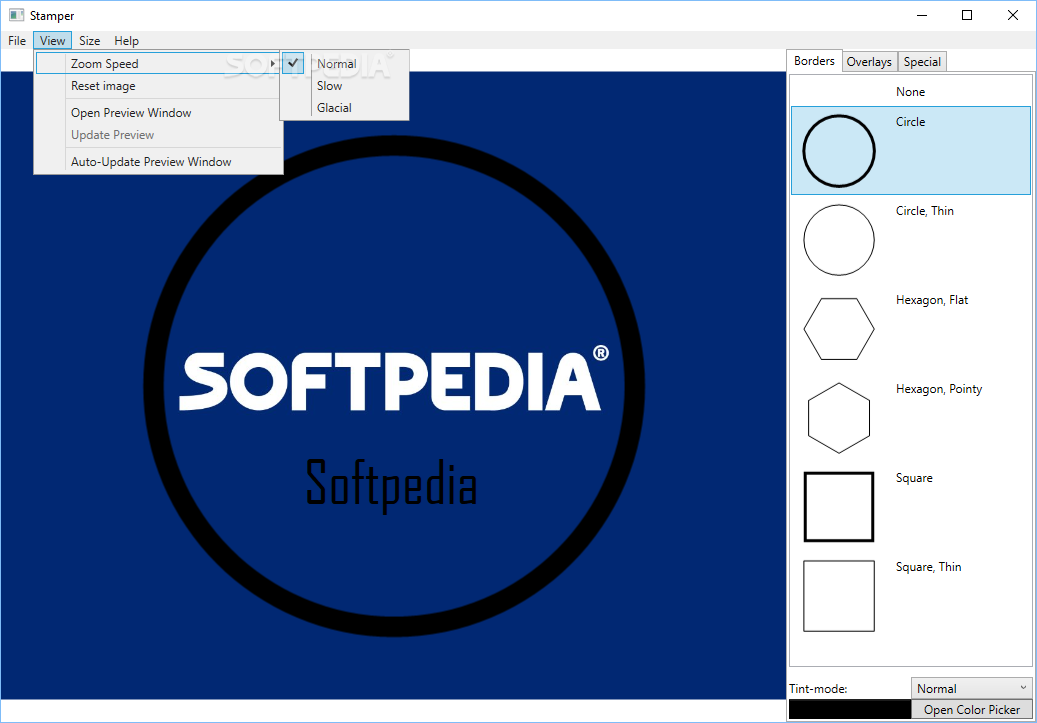Toggle Auto-Update Preview Window option
This screenshot has width=1037, height=723.
[x=158, y=161]
